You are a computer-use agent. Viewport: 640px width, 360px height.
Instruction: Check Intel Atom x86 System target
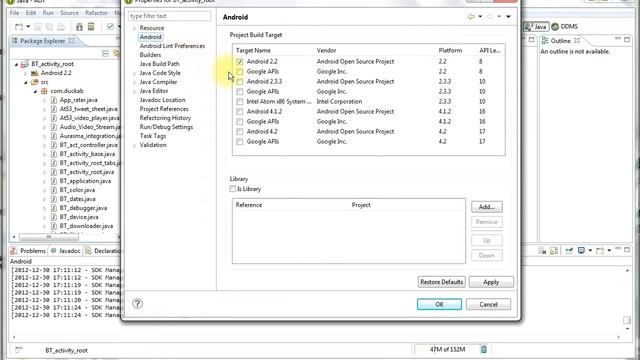(x=240, y=102)
